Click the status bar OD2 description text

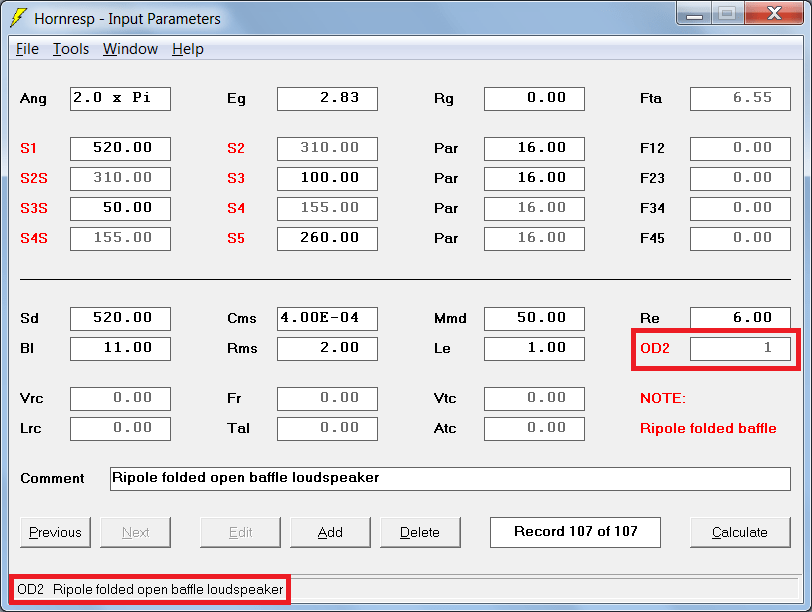point(150,589)
